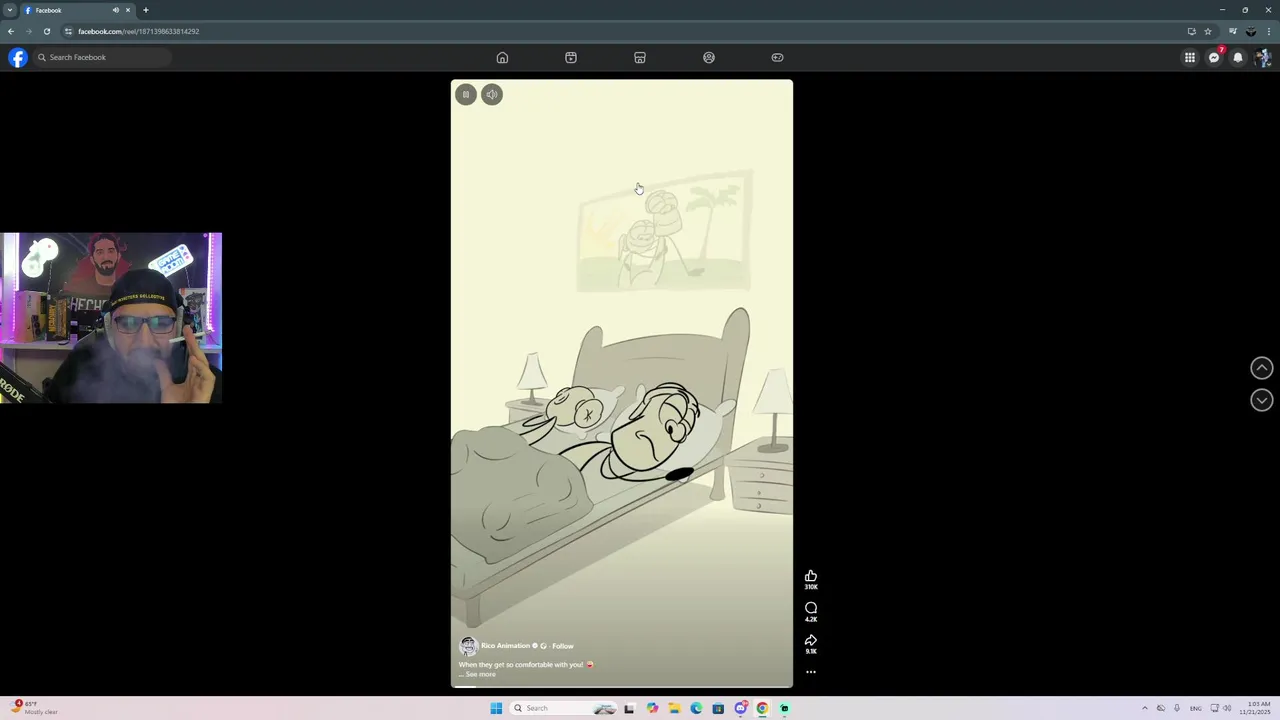Image resolution: width=1280 pixels, height=720 pixels.
Task: Open the account profile picture menu
Action: [x=1262, y=57]
